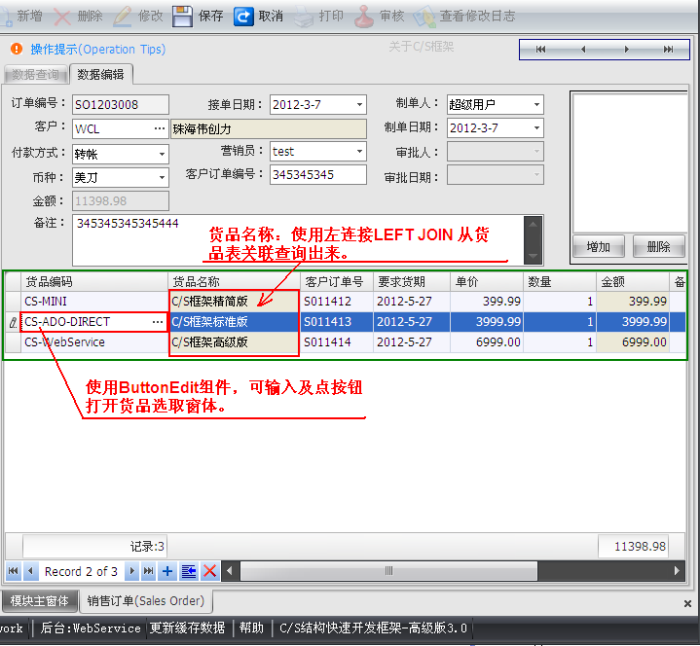Click the 删除 button under image box
This screenshot has height=646, width=700.
[658, 247]
